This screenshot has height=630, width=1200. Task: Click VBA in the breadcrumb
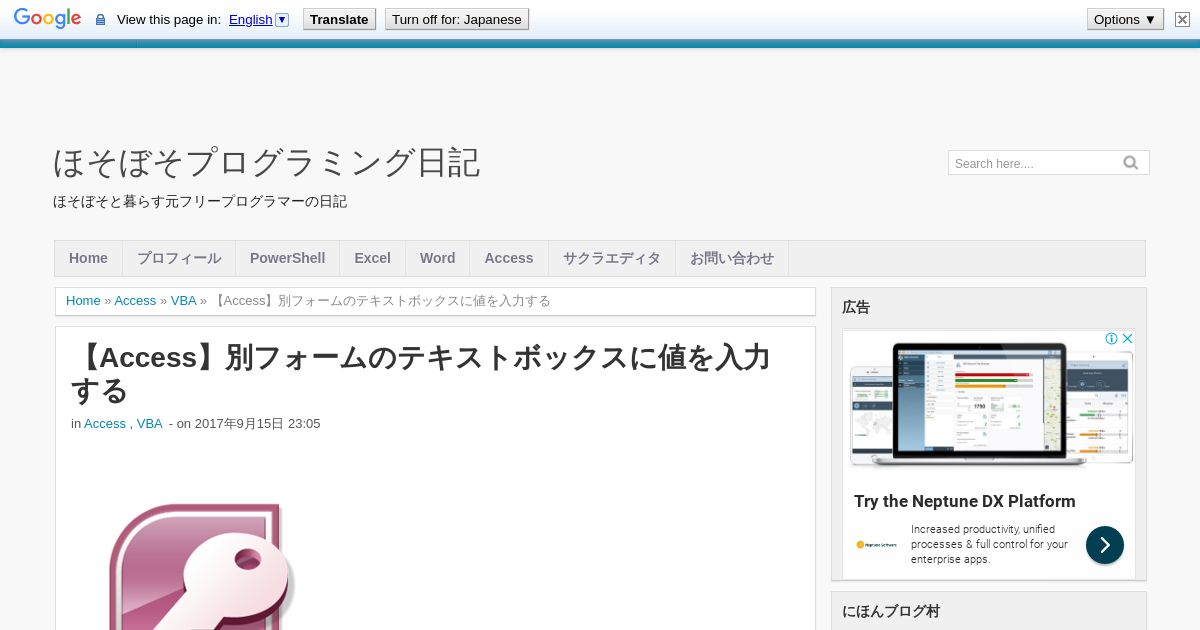[183, 301]
